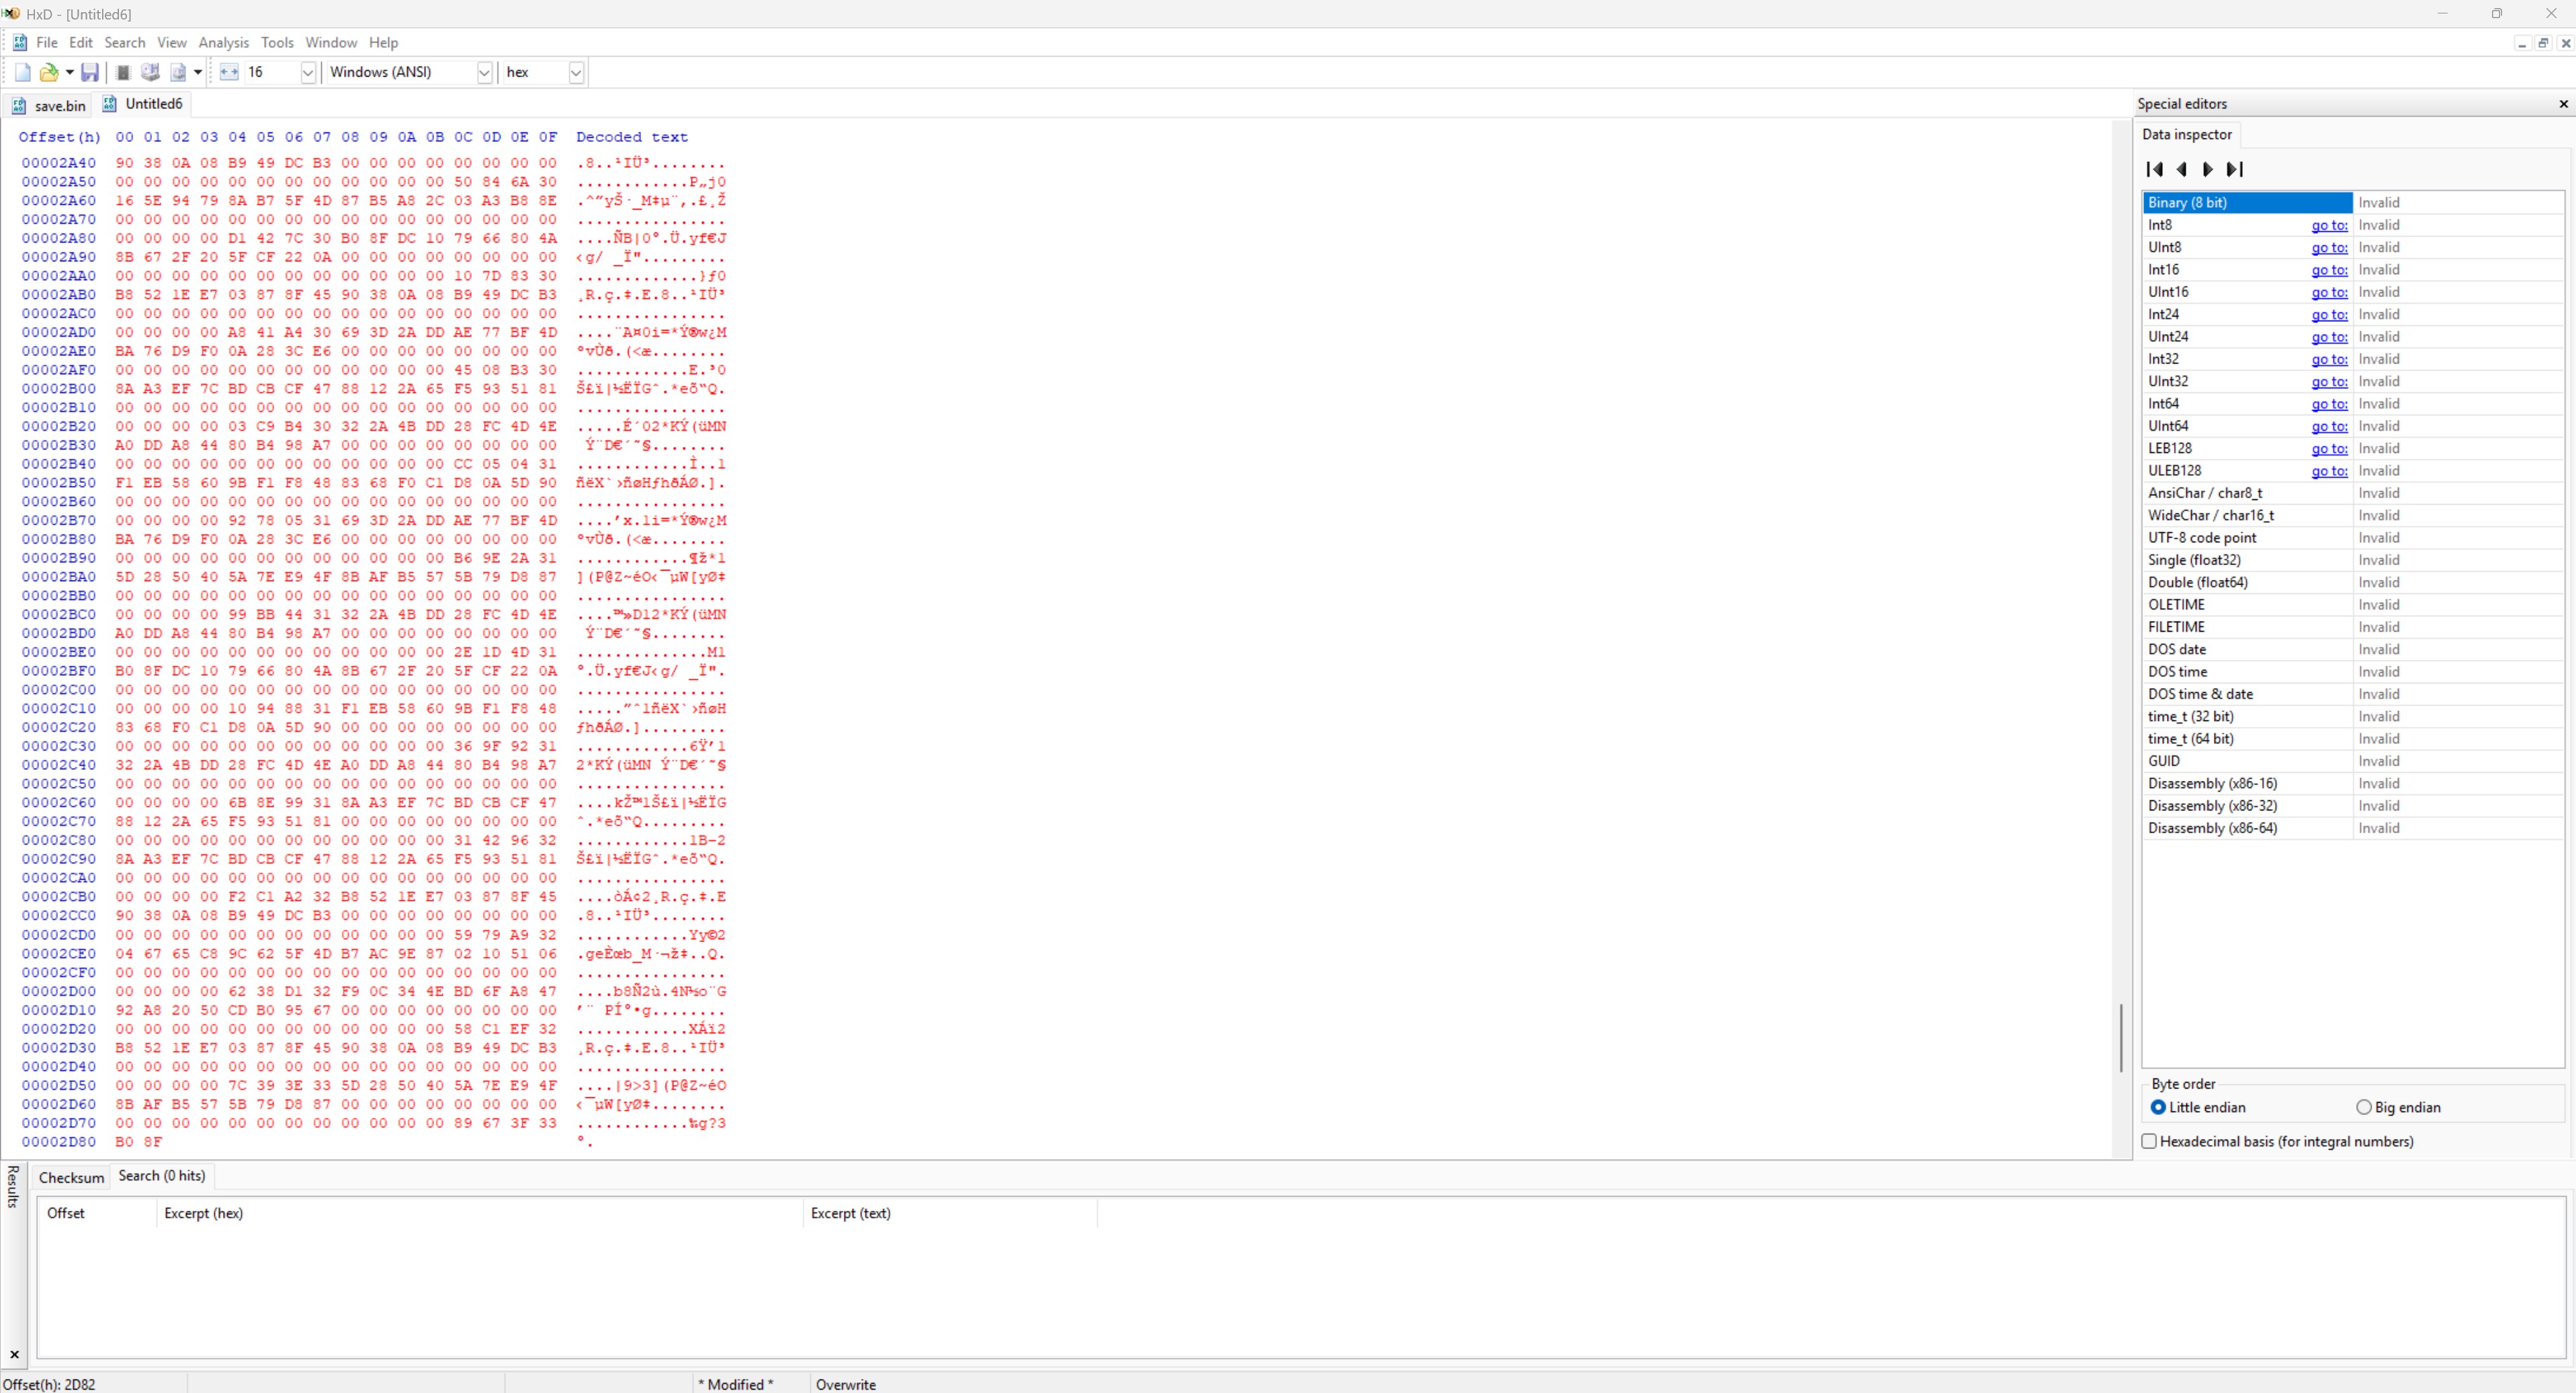This screenshot has height=1393, width=2576.
Task: Click the Int32 go to link
Action: coord(2329,359)
